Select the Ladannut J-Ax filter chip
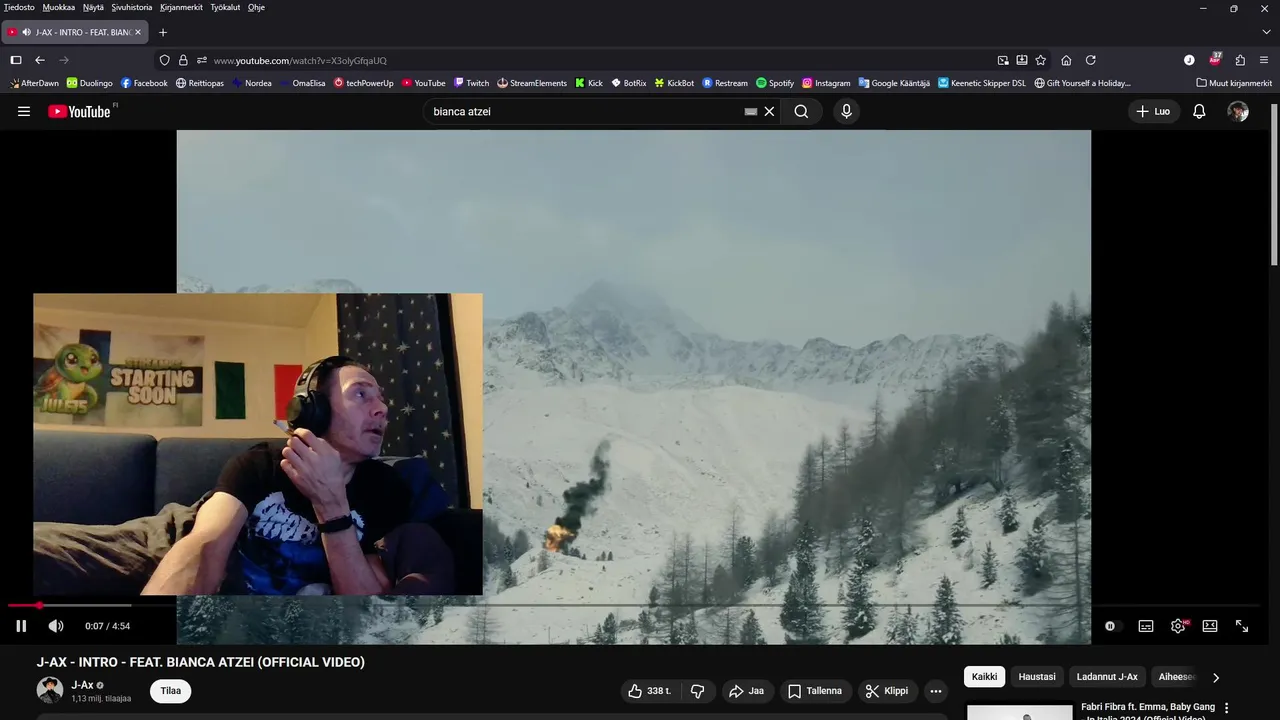The height and width of the screenshot is (720, 1280). 1107,677
